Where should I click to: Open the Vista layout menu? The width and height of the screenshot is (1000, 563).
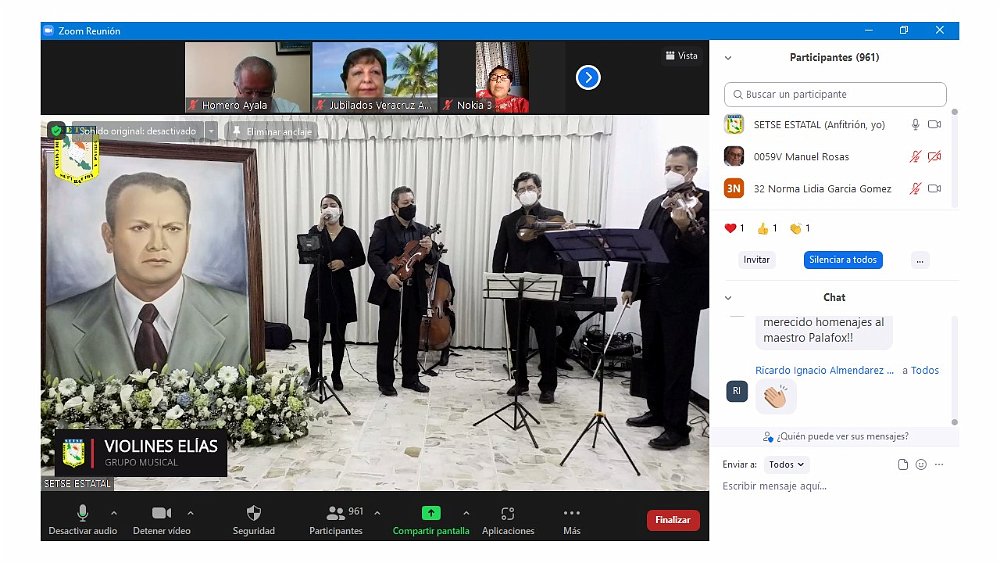681,56
